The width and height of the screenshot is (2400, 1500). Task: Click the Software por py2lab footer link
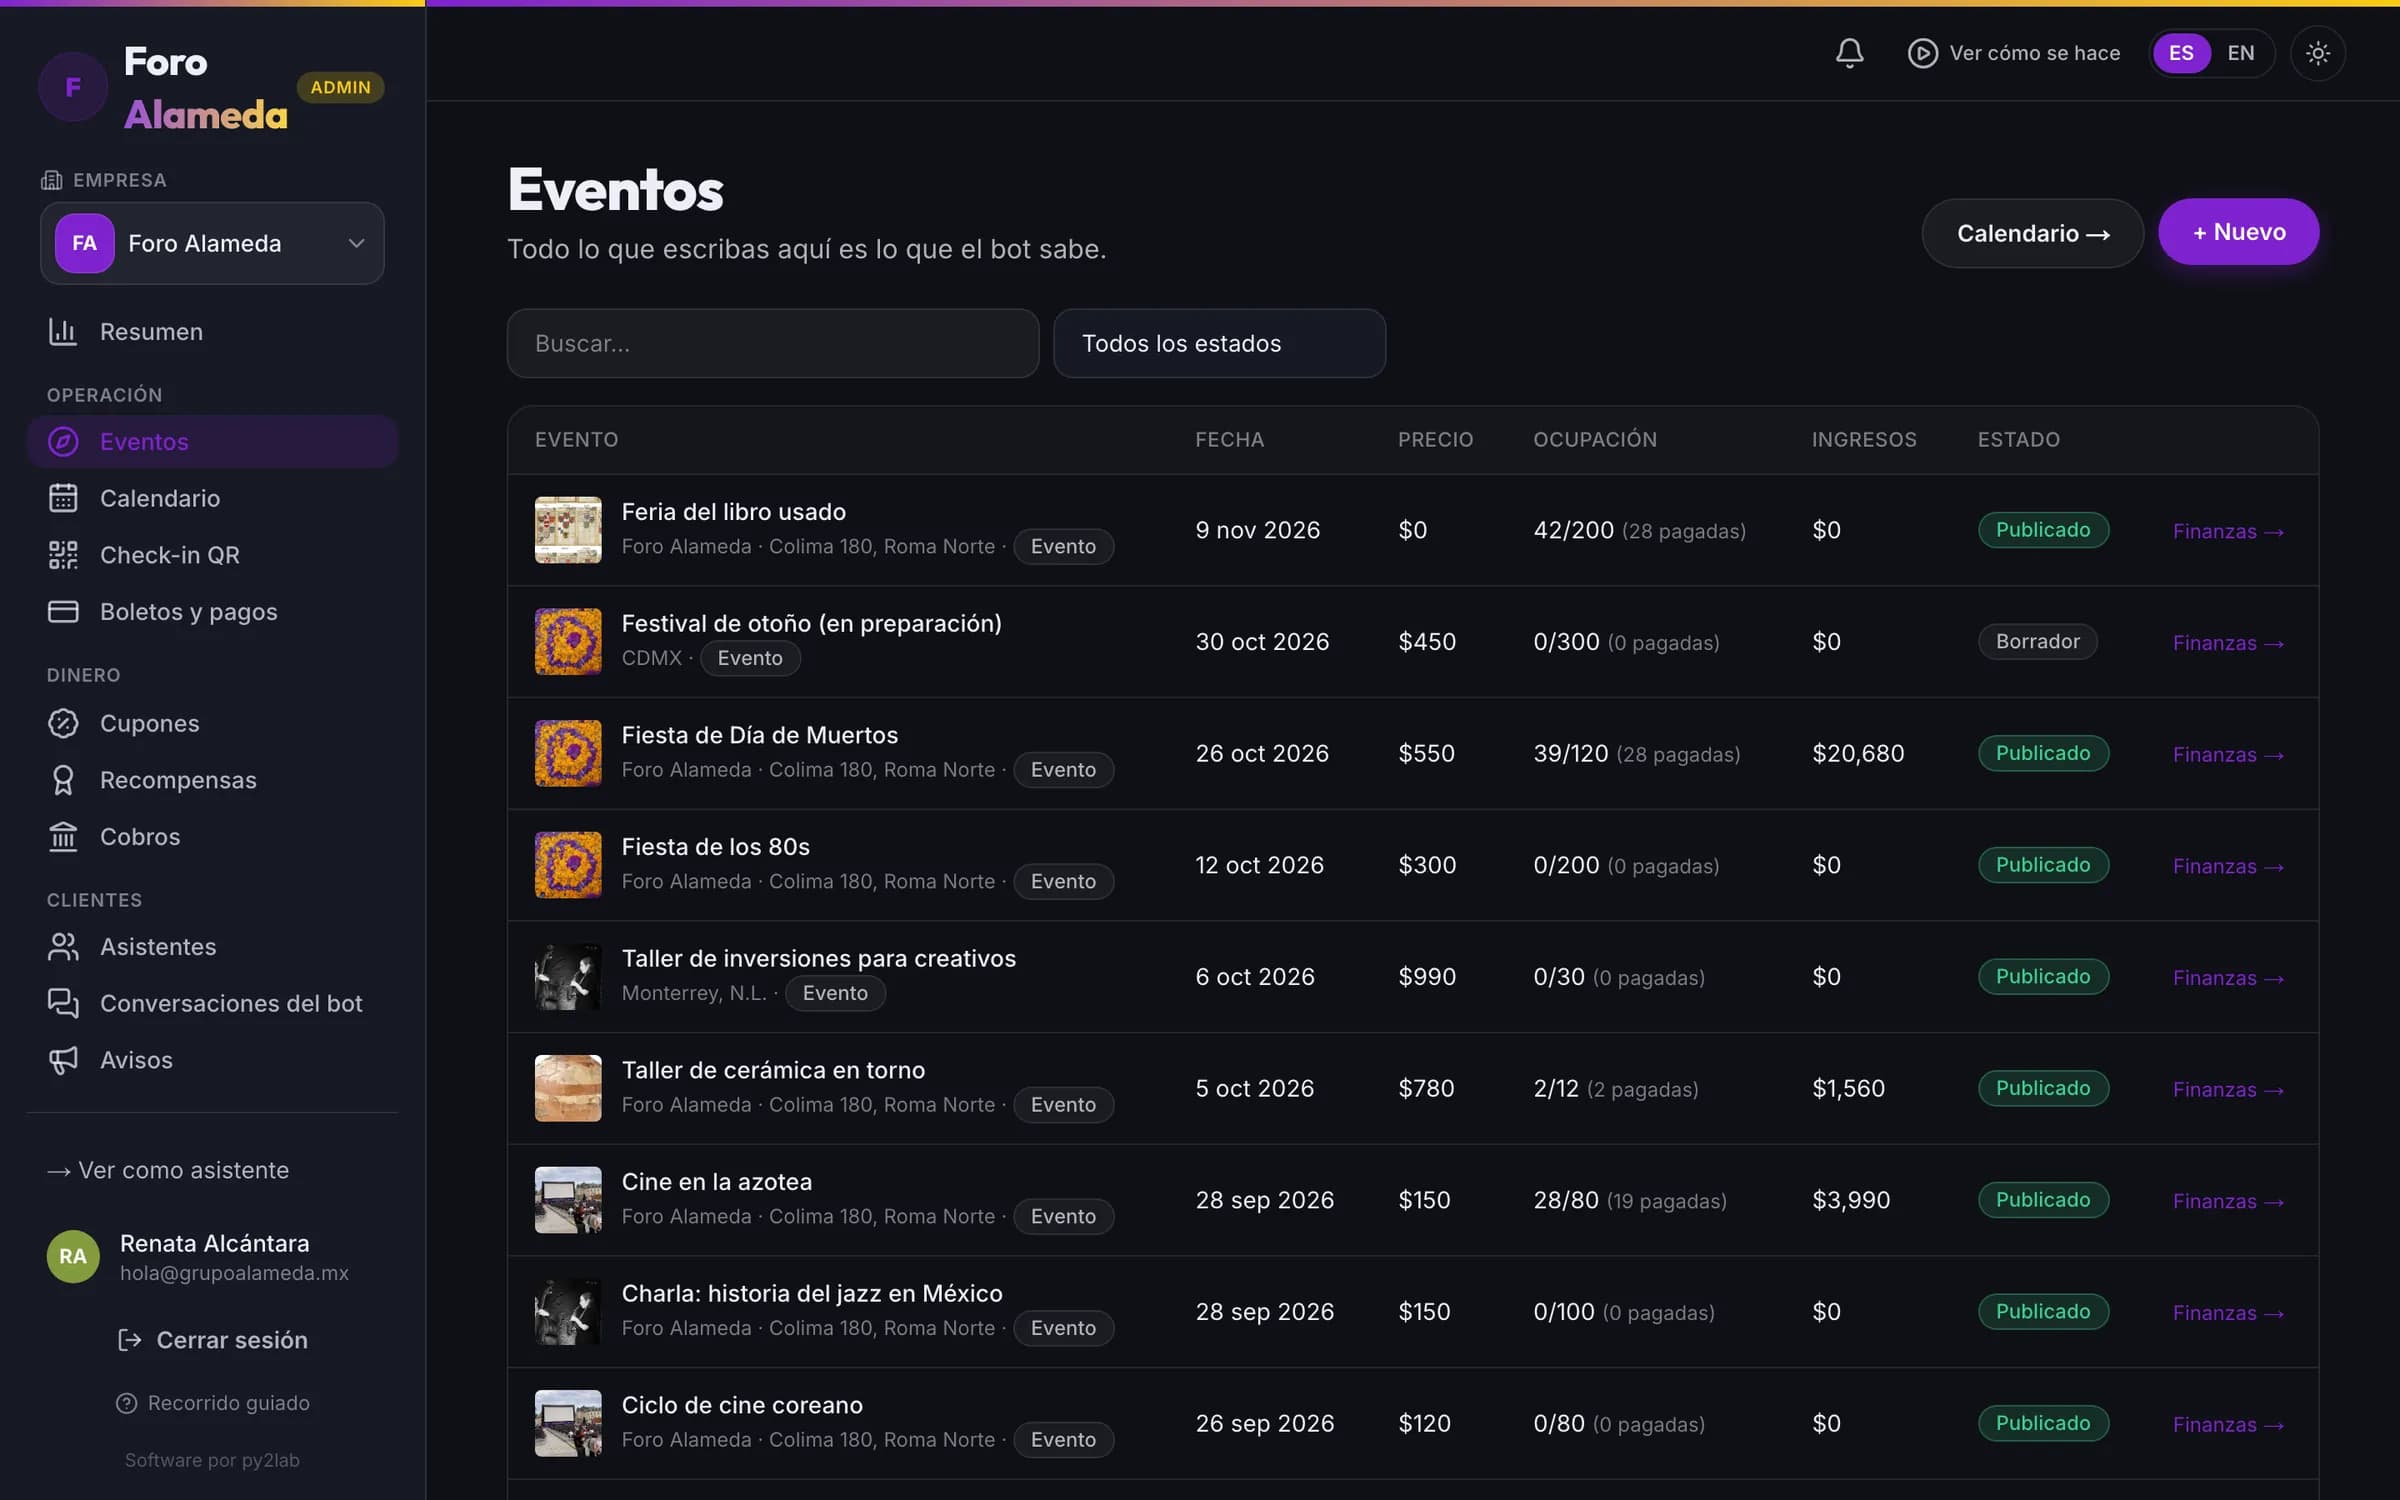point(212,1460)
